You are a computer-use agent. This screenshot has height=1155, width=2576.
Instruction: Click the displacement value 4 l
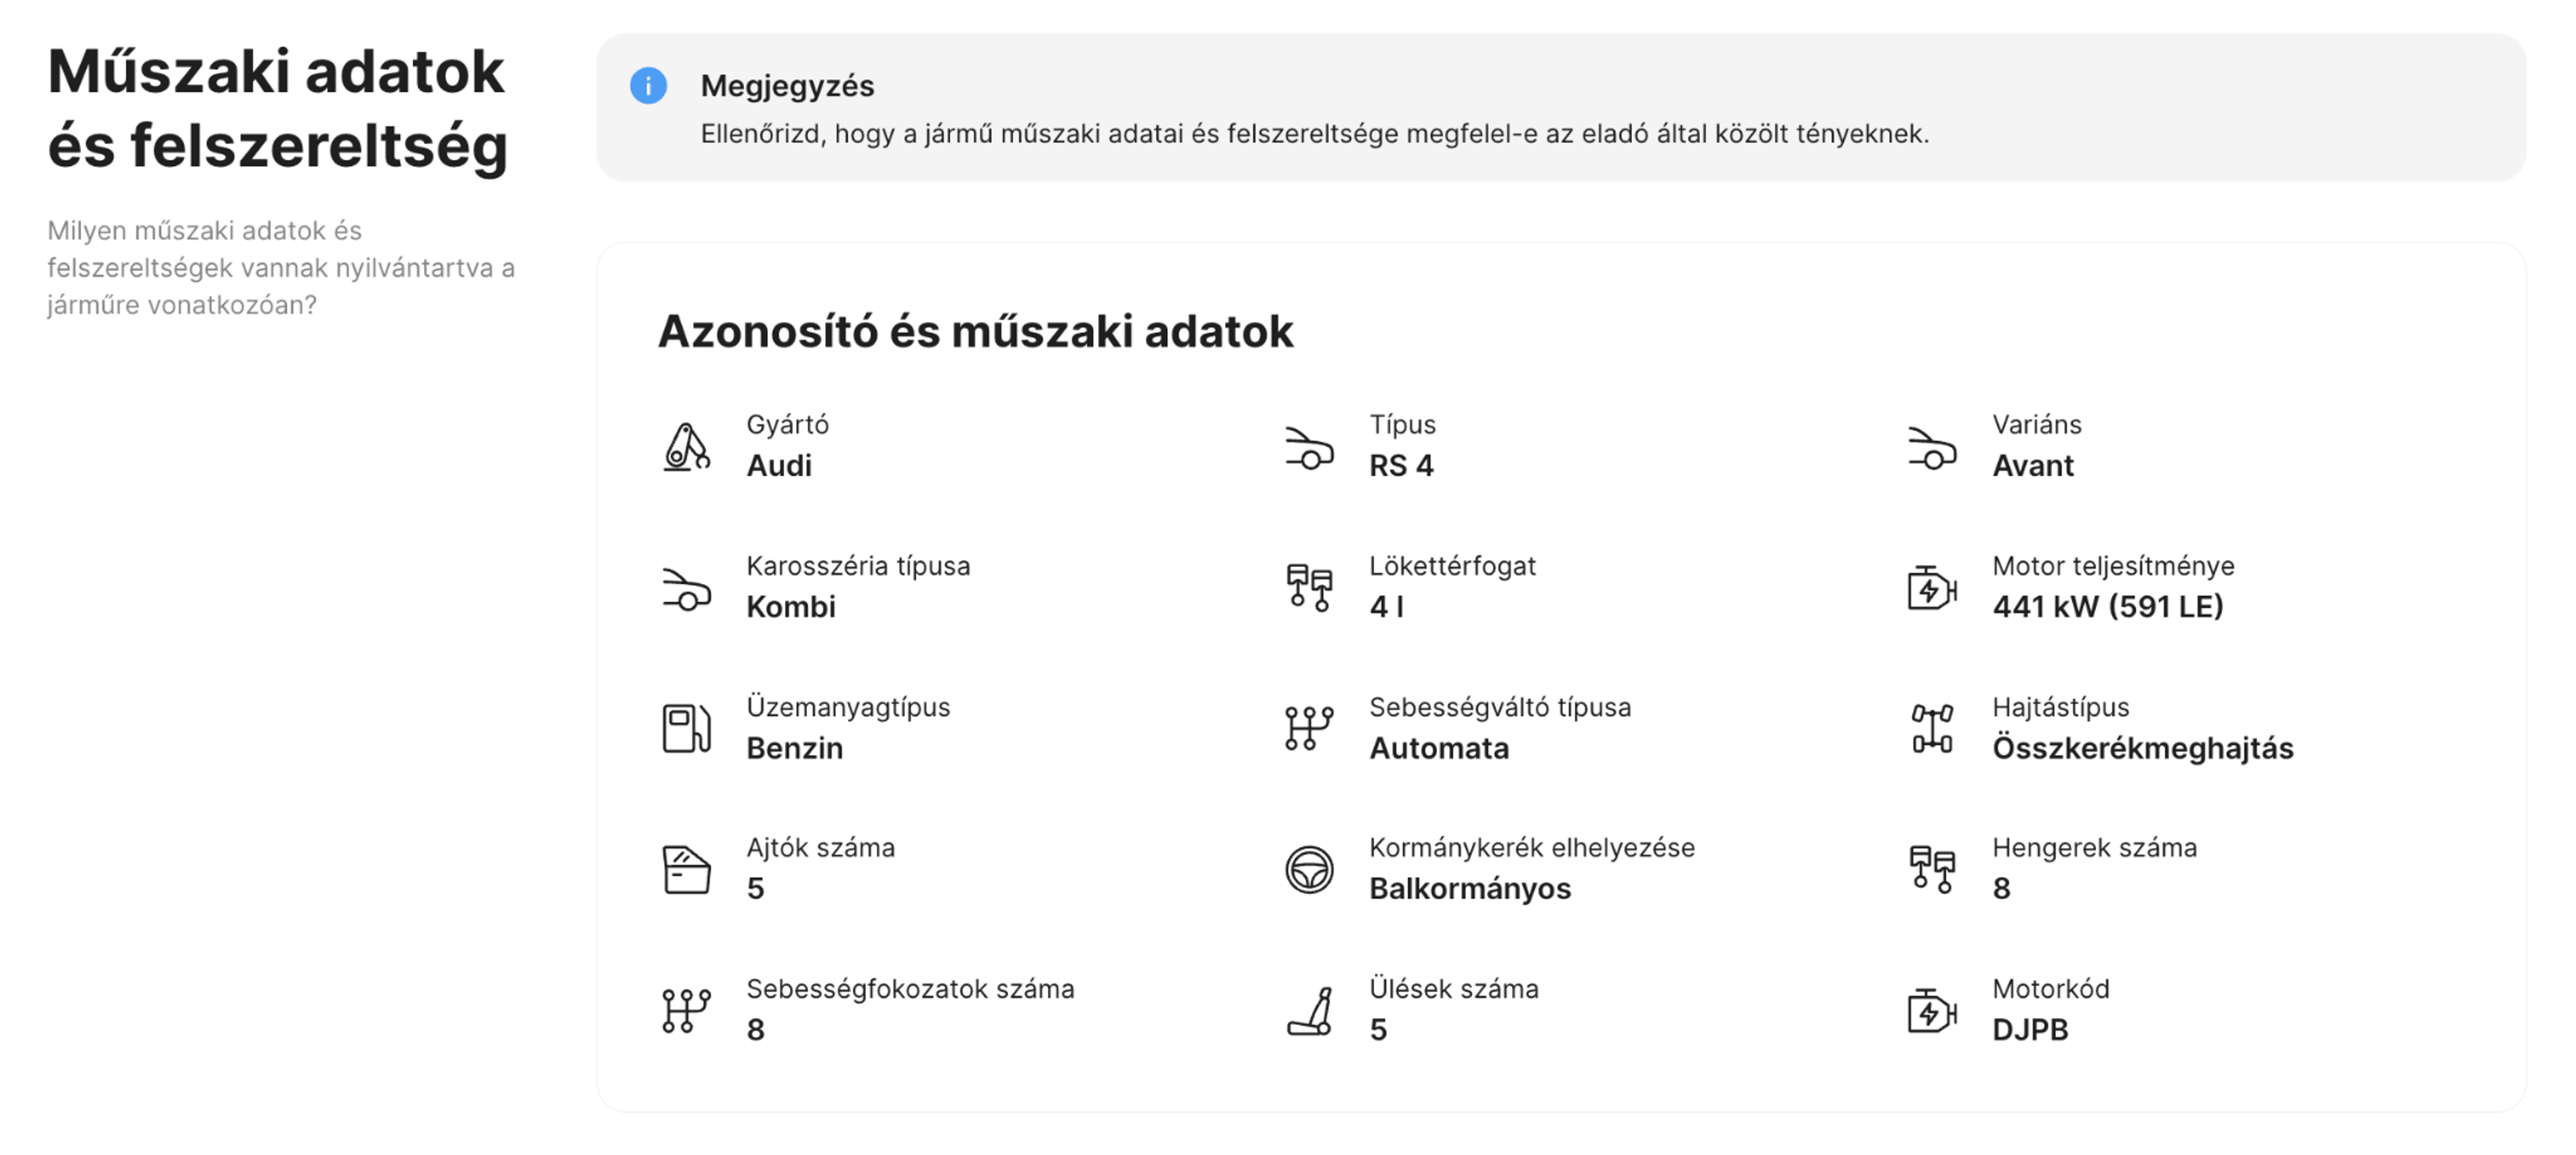(x=1386, y=607)
